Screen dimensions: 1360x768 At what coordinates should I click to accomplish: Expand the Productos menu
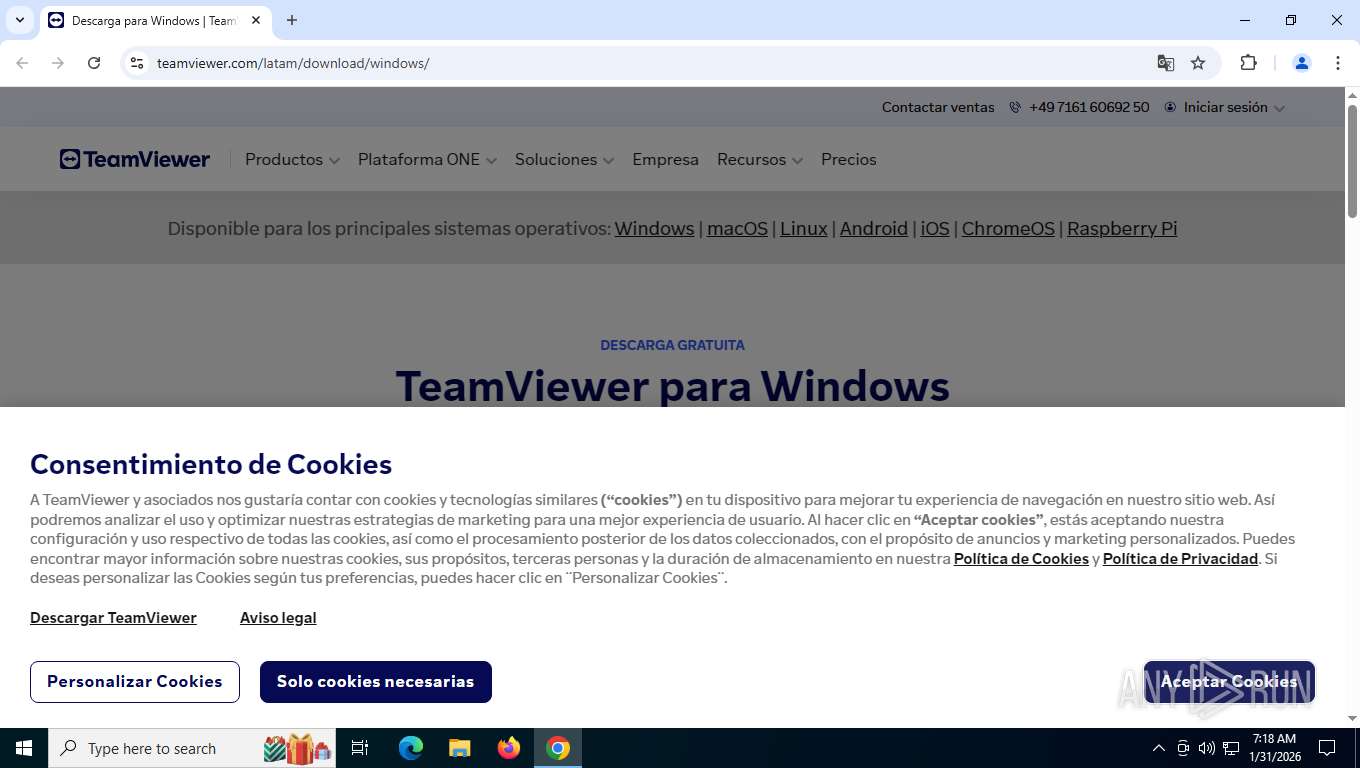point(292,159)
